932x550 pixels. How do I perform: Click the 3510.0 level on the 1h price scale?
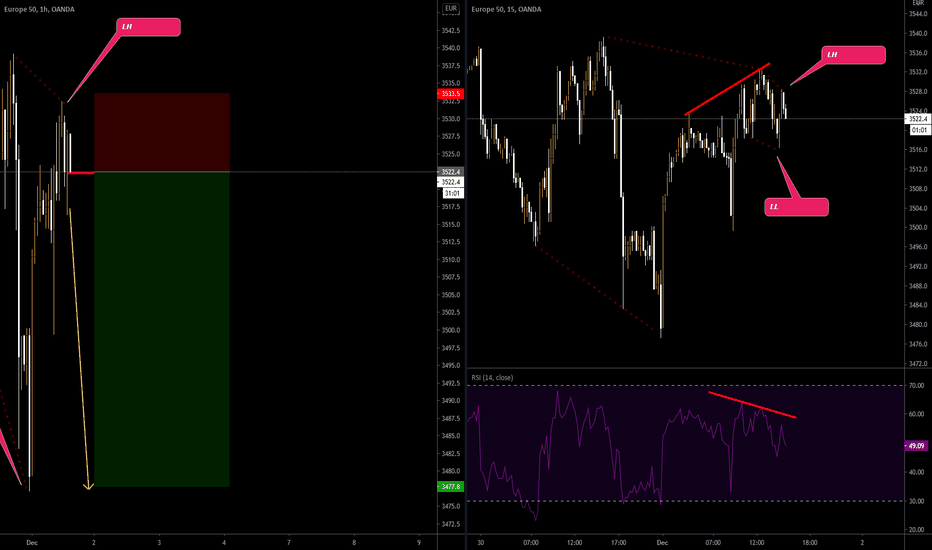click(x=451, y=260)
